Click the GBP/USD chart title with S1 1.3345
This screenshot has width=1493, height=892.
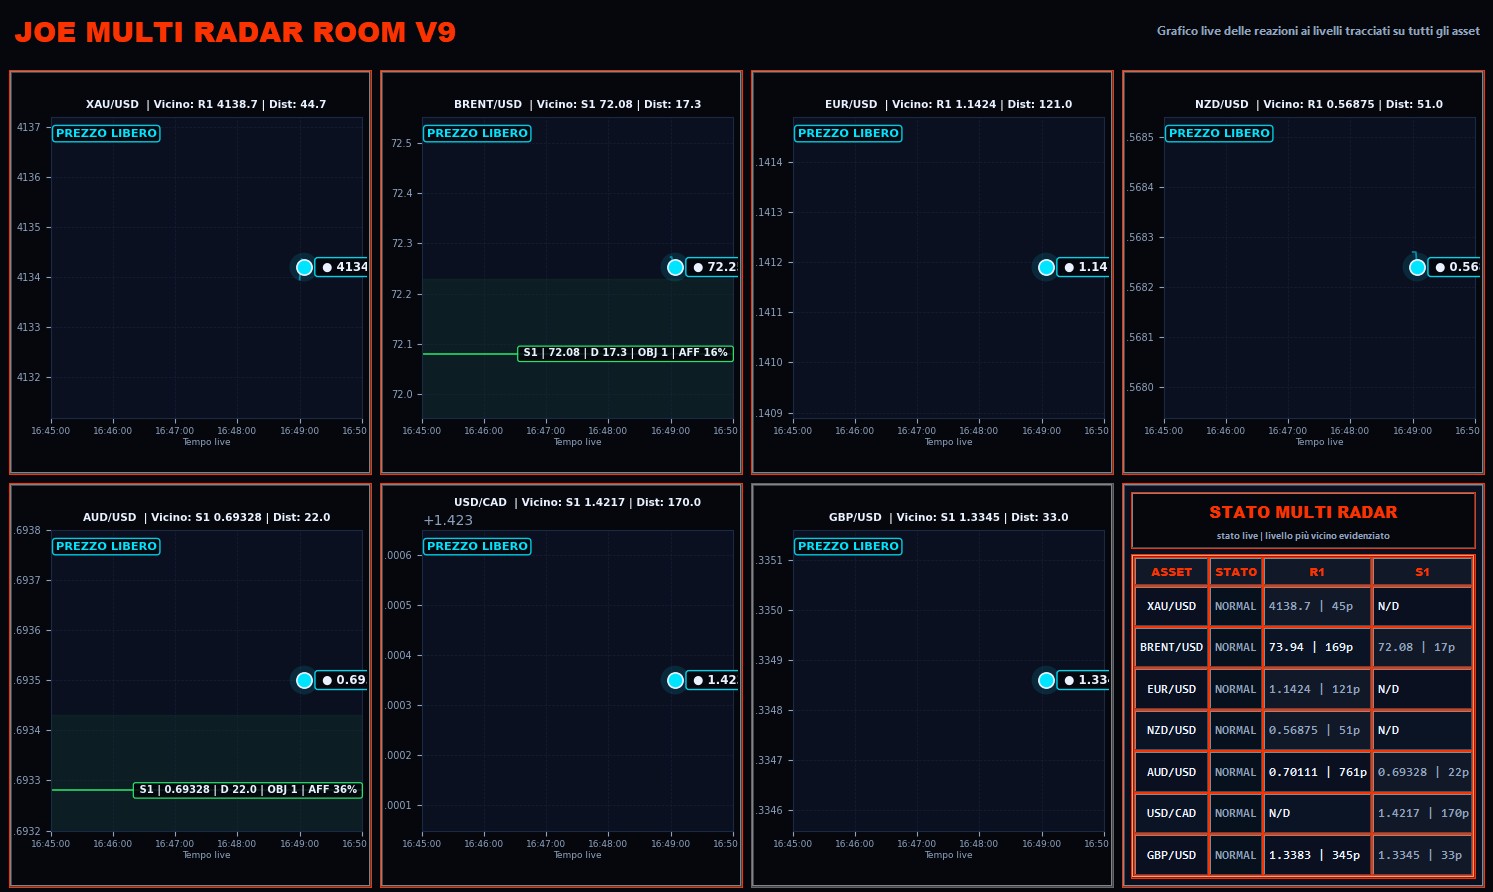tap(948, 517)
